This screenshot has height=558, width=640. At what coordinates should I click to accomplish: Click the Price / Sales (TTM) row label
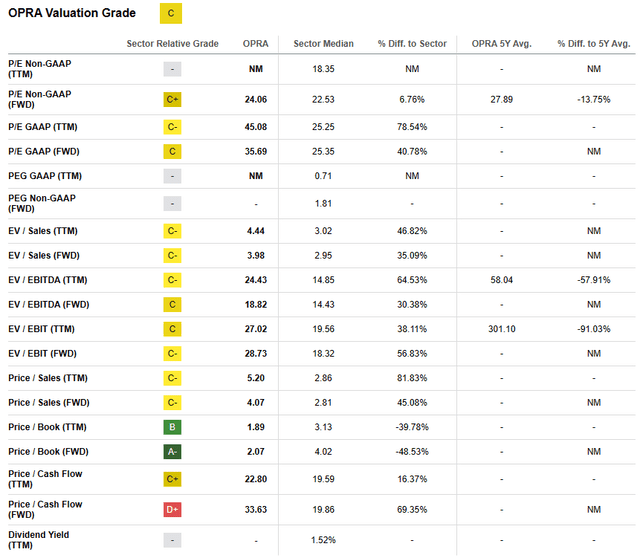point(48,378)
